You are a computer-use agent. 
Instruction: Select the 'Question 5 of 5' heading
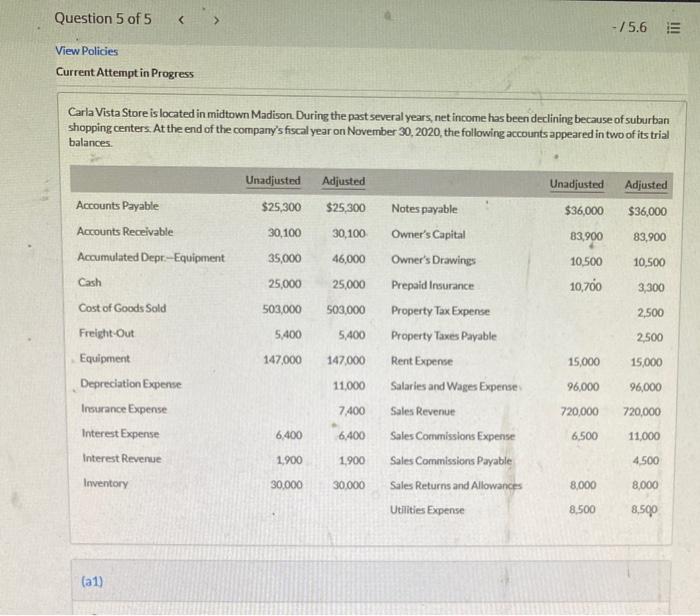[103, 19]
